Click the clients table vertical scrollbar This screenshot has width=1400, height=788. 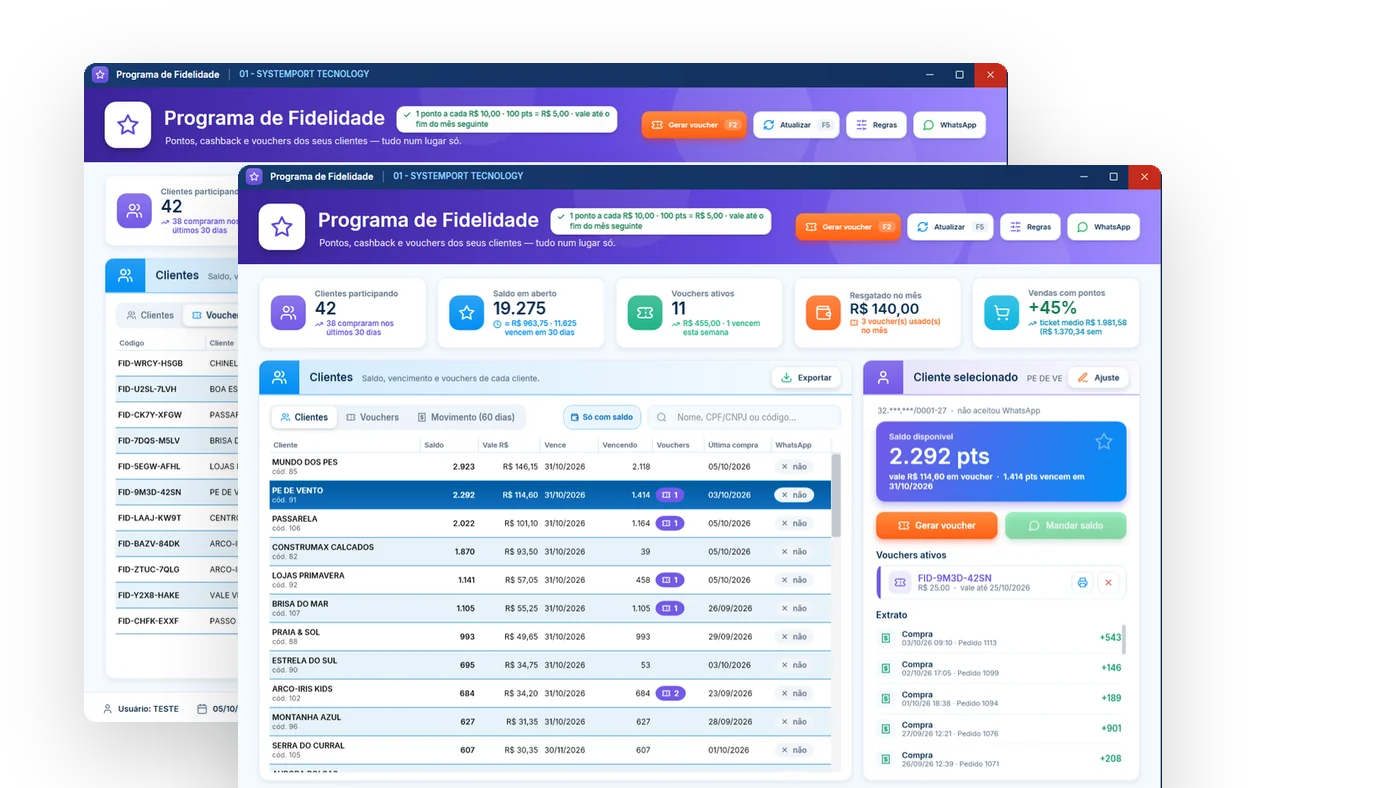pos(836,495)
